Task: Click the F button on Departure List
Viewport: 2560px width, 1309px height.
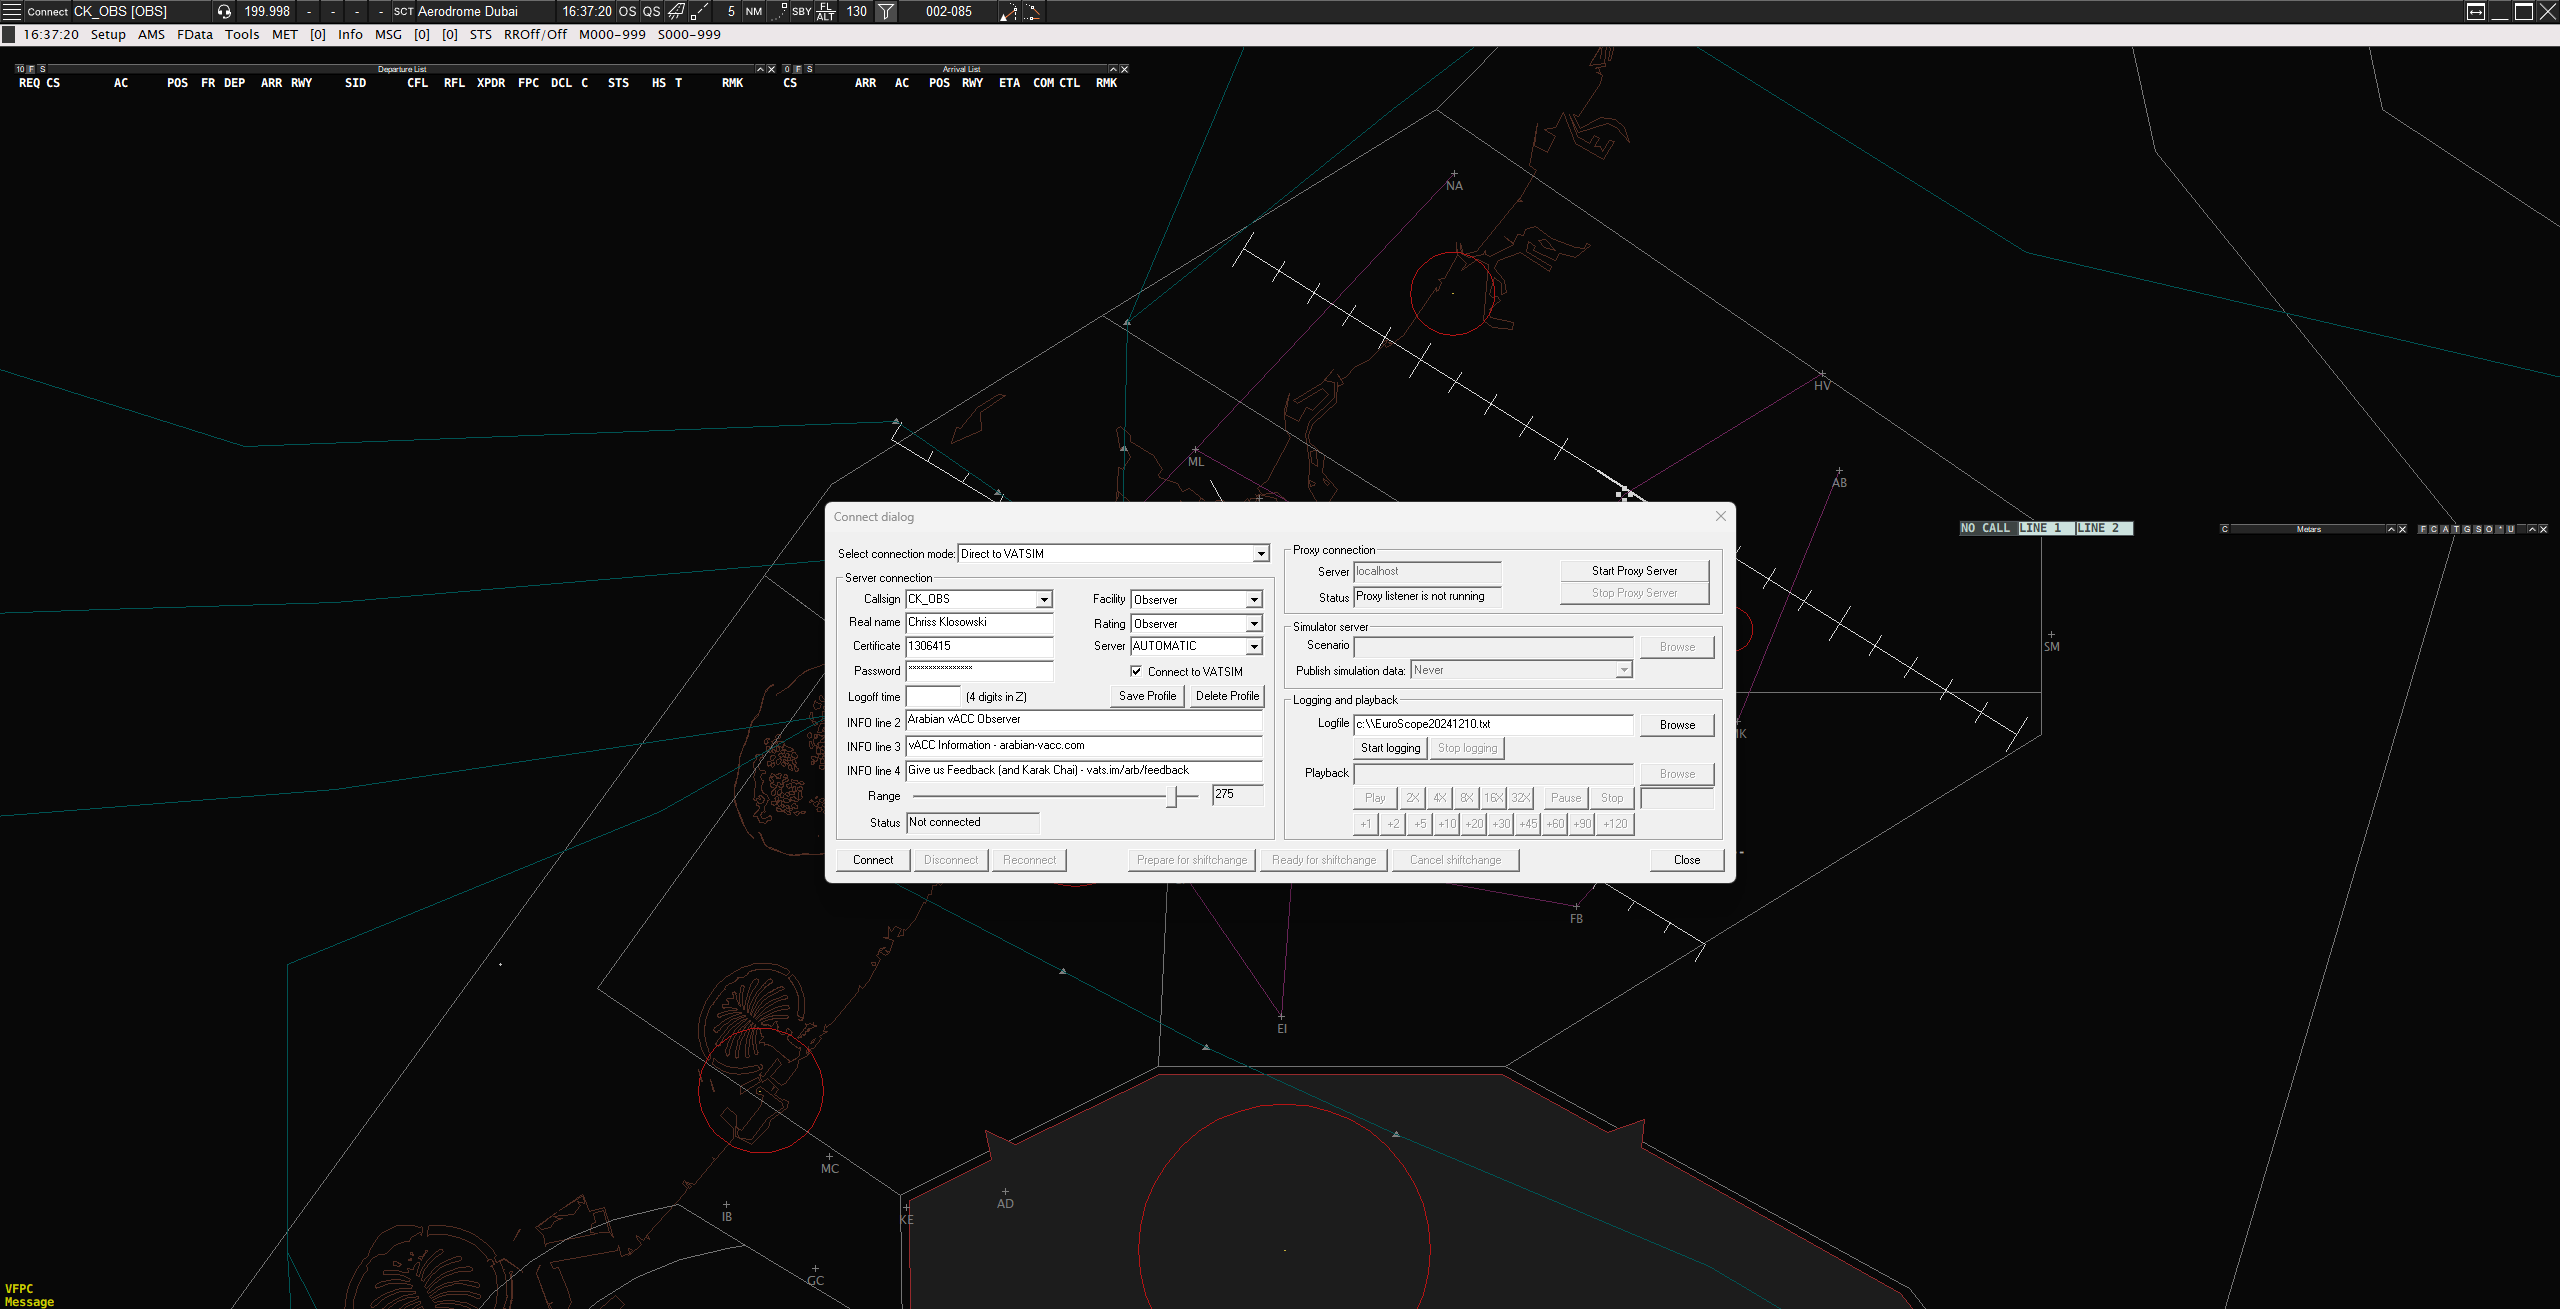Action: point(31,69)
